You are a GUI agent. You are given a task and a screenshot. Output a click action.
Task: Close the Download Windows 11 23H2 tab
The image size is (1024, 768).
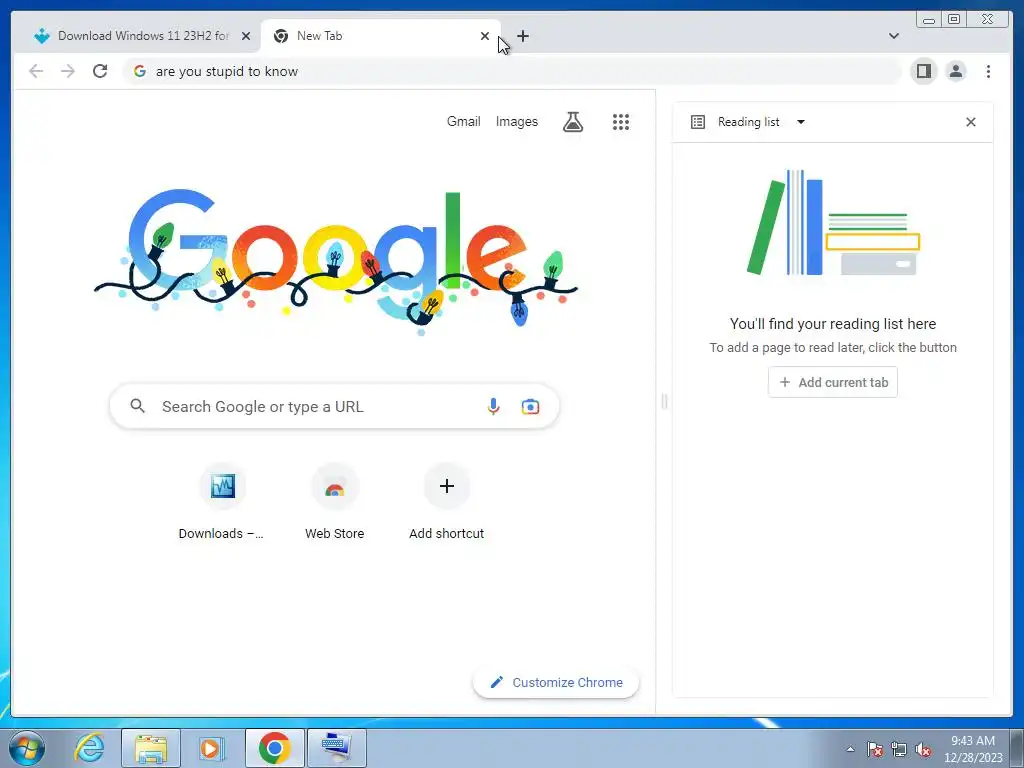pyautogui.click(x=246, y=36)
